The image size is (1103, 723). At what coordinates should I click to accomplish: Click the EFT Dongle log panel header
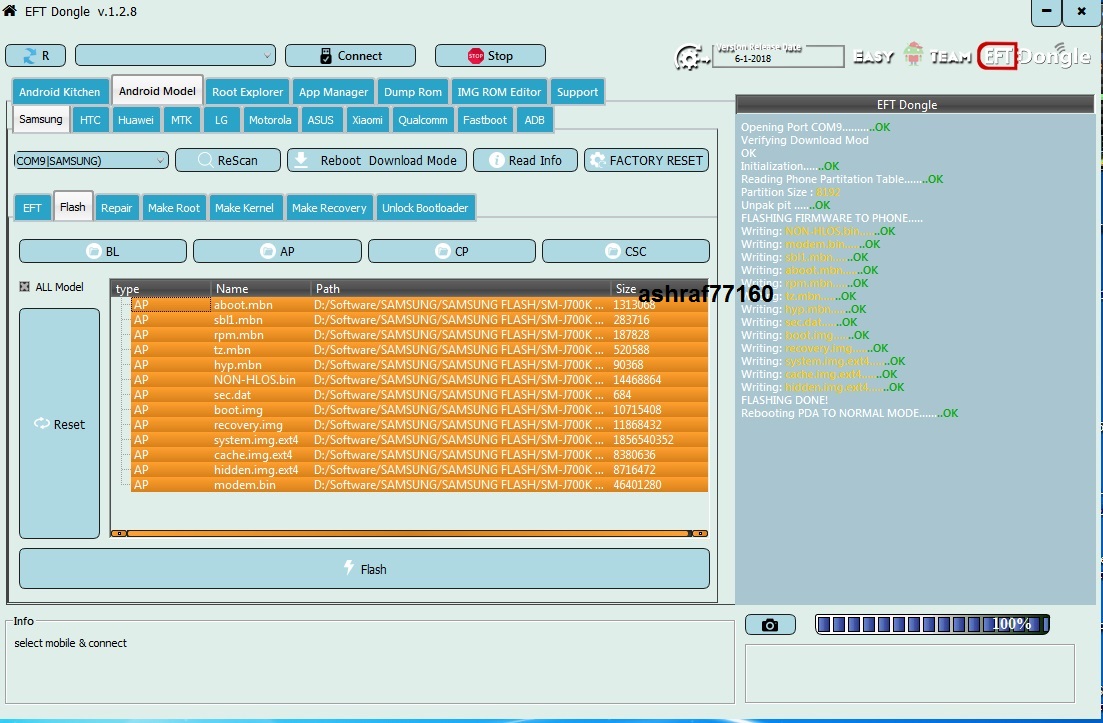(x=914, y=104)
